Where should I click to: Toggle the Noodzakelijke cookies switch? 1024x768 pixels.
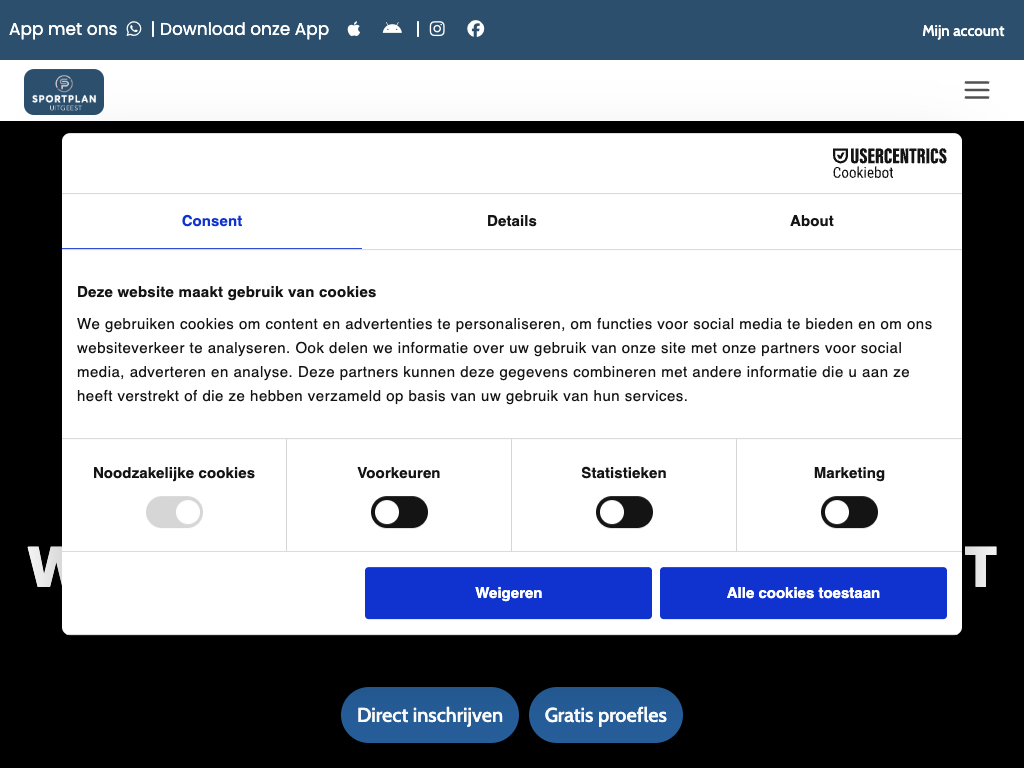174,513
